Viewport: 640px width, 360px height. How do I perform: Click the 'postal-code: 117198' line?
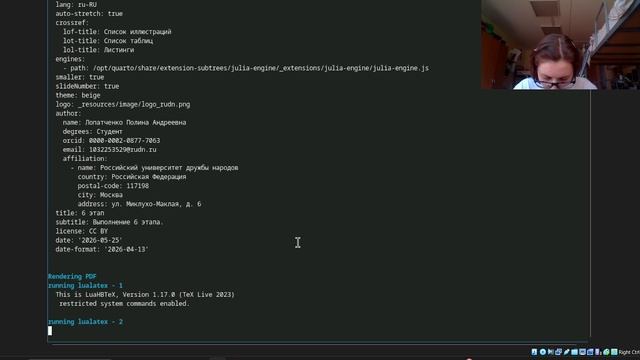point(113,186)
